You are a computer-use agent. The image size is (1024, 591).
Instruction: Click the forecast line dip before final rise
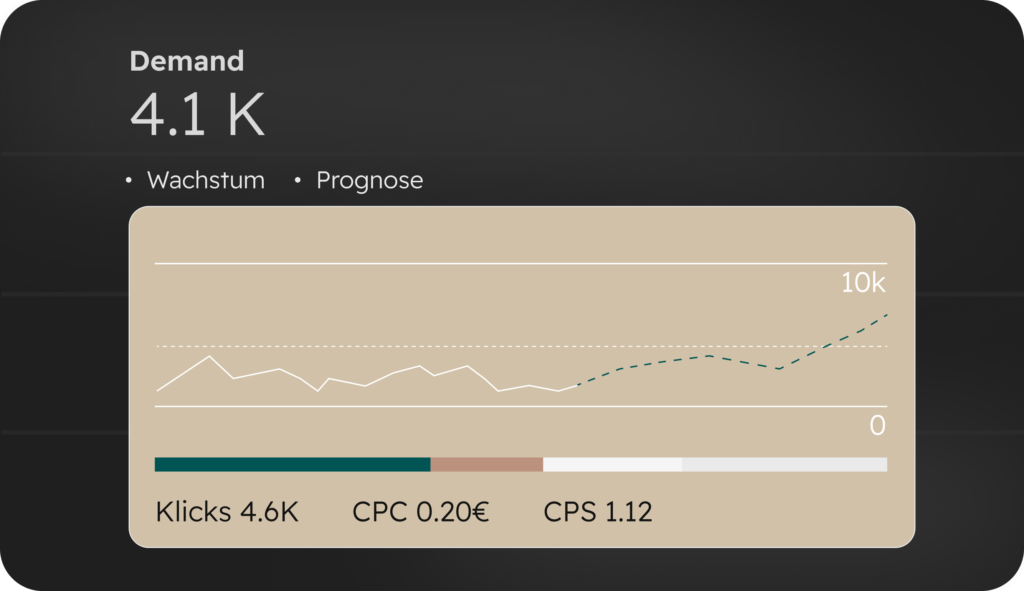(x=779, y=369)
